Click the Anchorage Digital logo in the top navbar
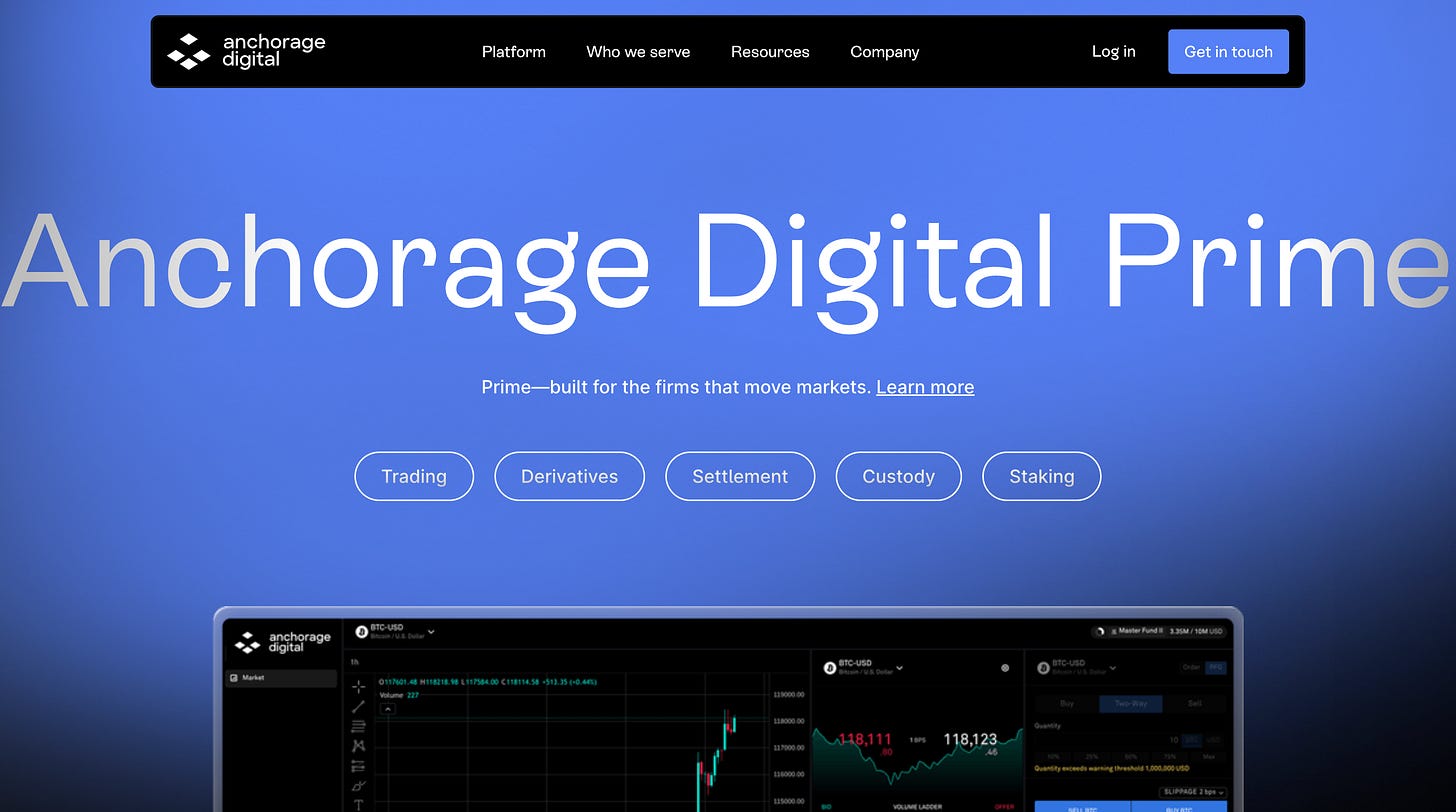 tap(246, 51)
